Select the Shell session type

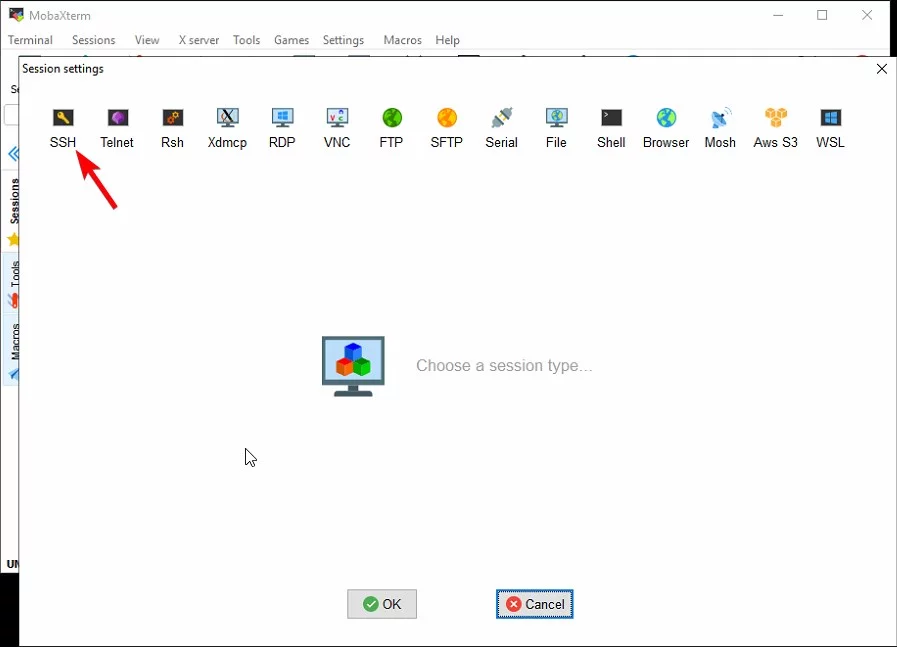click(611, 128)
